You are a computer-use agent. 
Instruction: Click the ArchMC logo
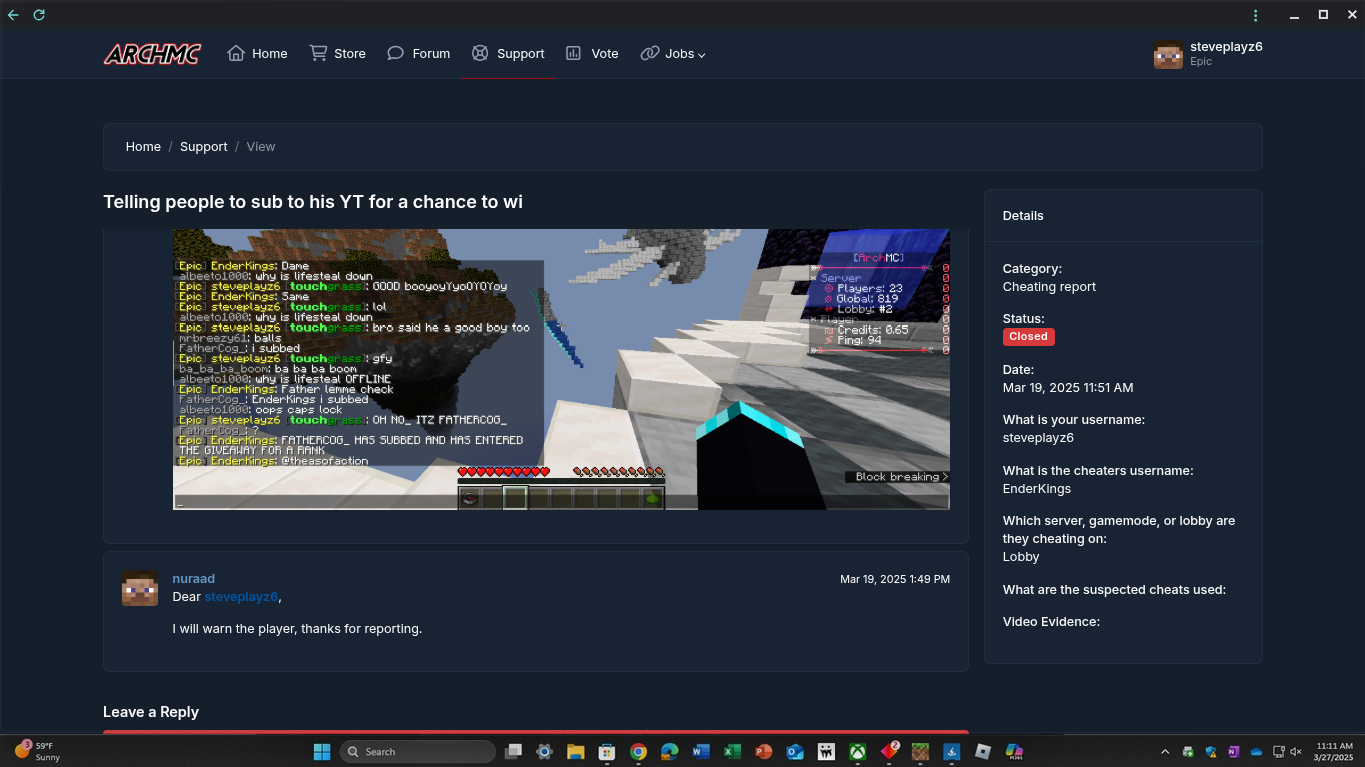152,54
